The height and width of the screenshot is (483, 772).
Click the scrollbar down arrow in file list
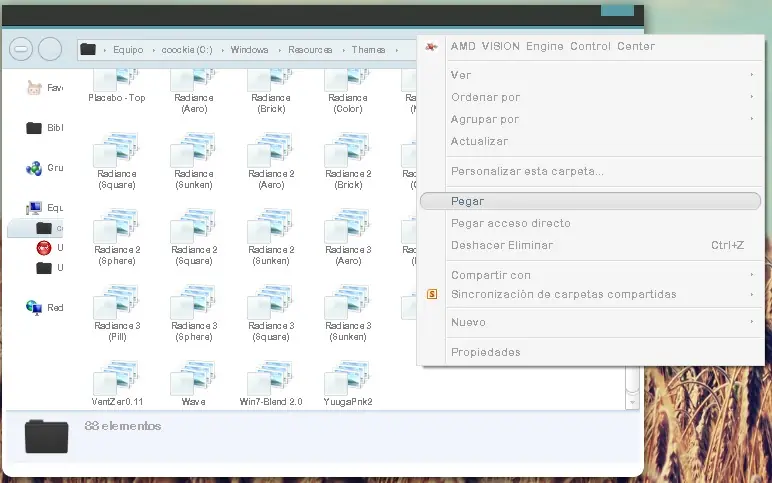632,403
